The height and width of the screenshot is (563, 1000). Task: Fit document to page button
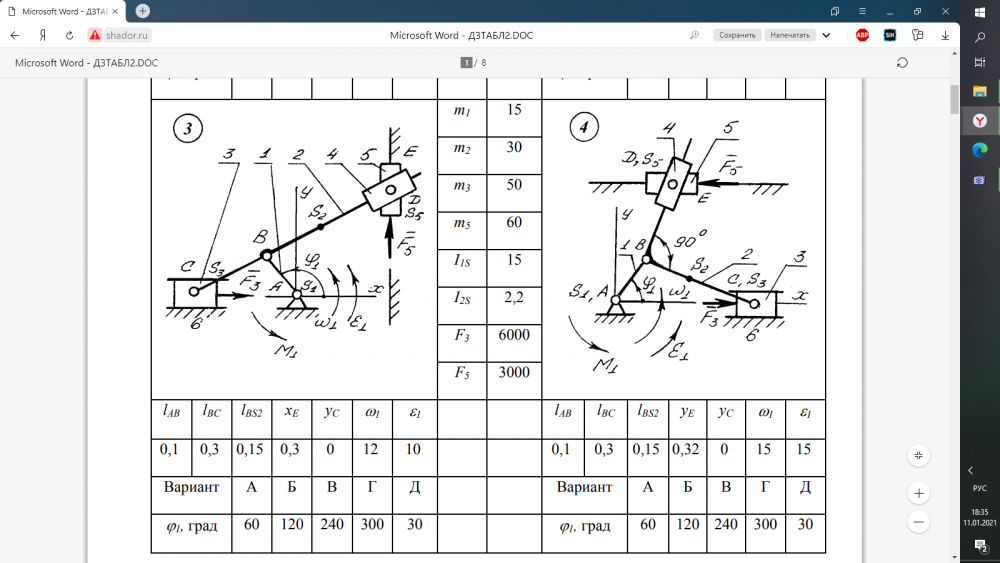918,455
